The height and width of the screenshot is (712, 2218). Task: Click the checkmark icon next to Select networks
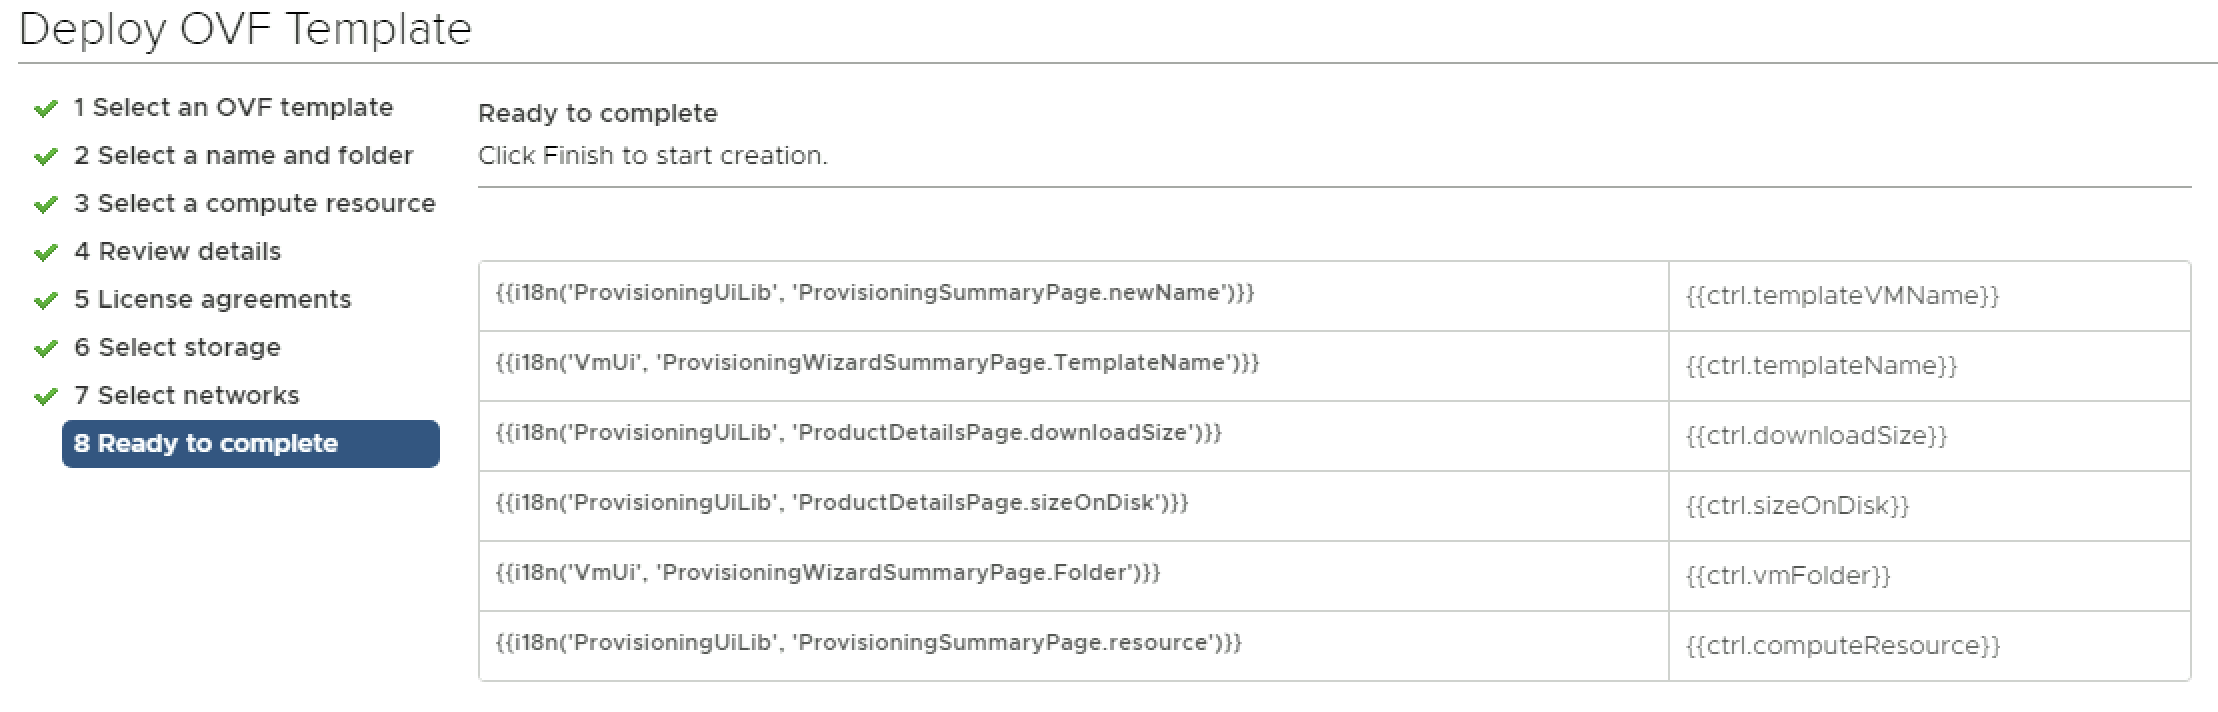(45, 396)
